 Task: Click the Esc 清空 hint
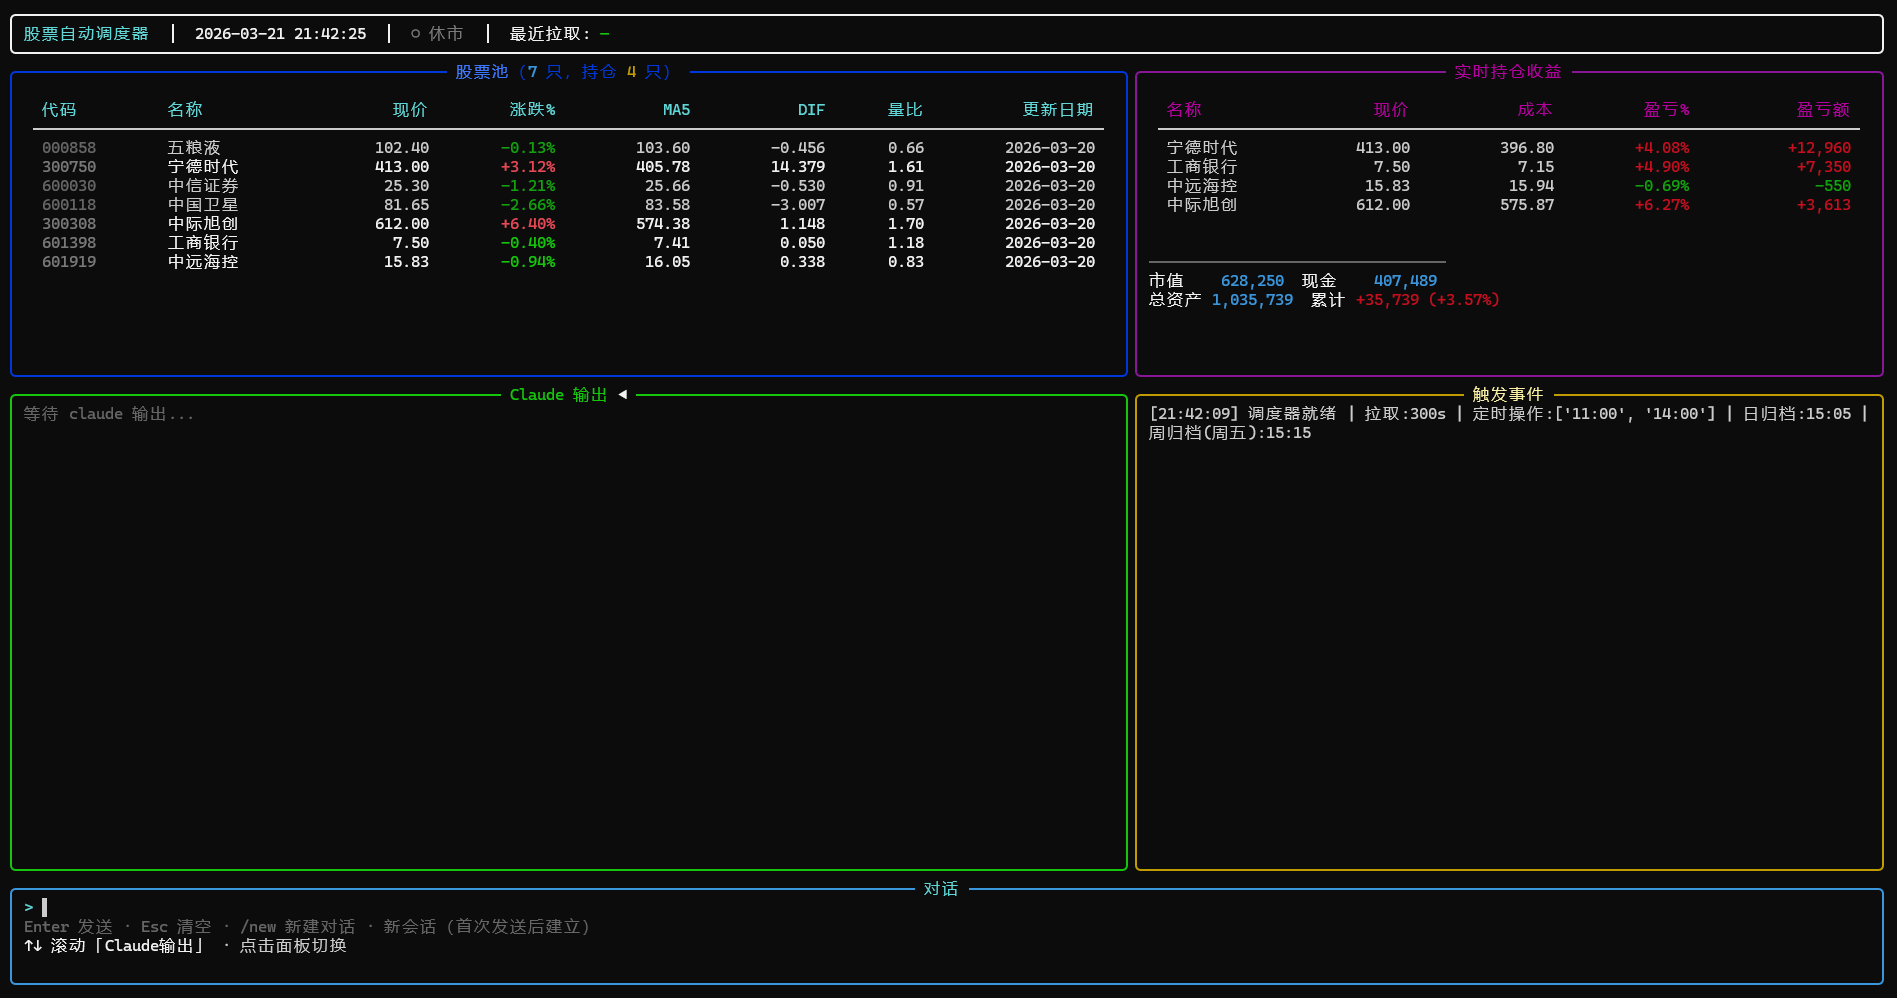(176, 927)
